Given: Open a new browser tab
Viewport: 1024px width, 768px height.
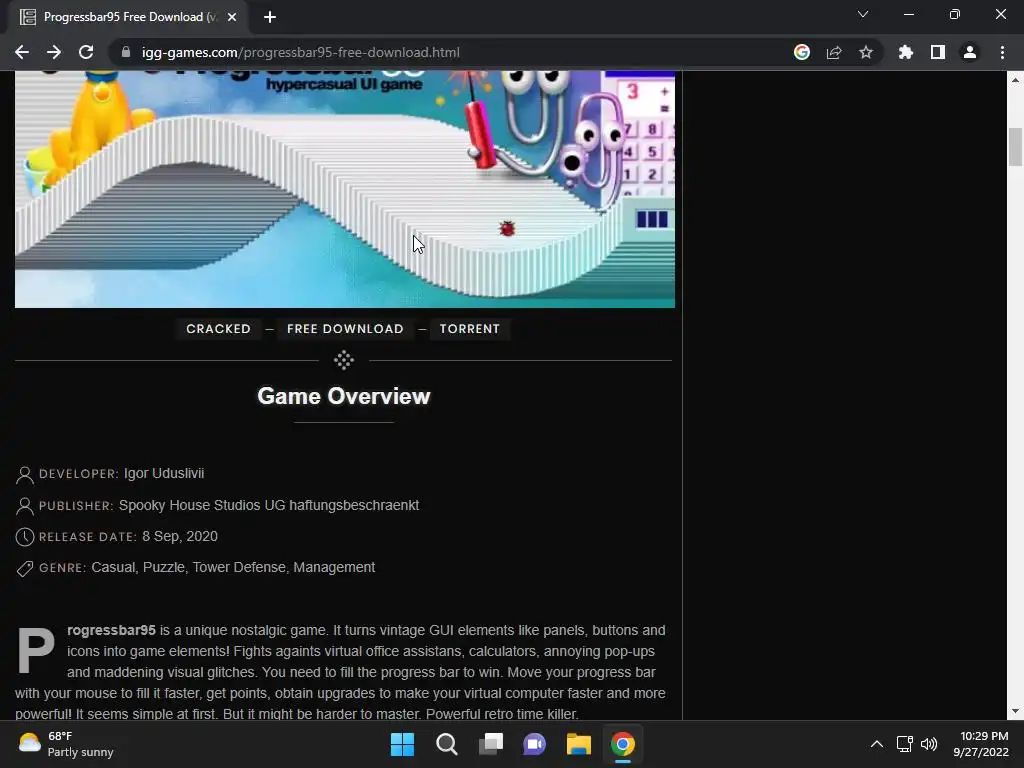Looking at the screenshot, I should pos(270,17).
